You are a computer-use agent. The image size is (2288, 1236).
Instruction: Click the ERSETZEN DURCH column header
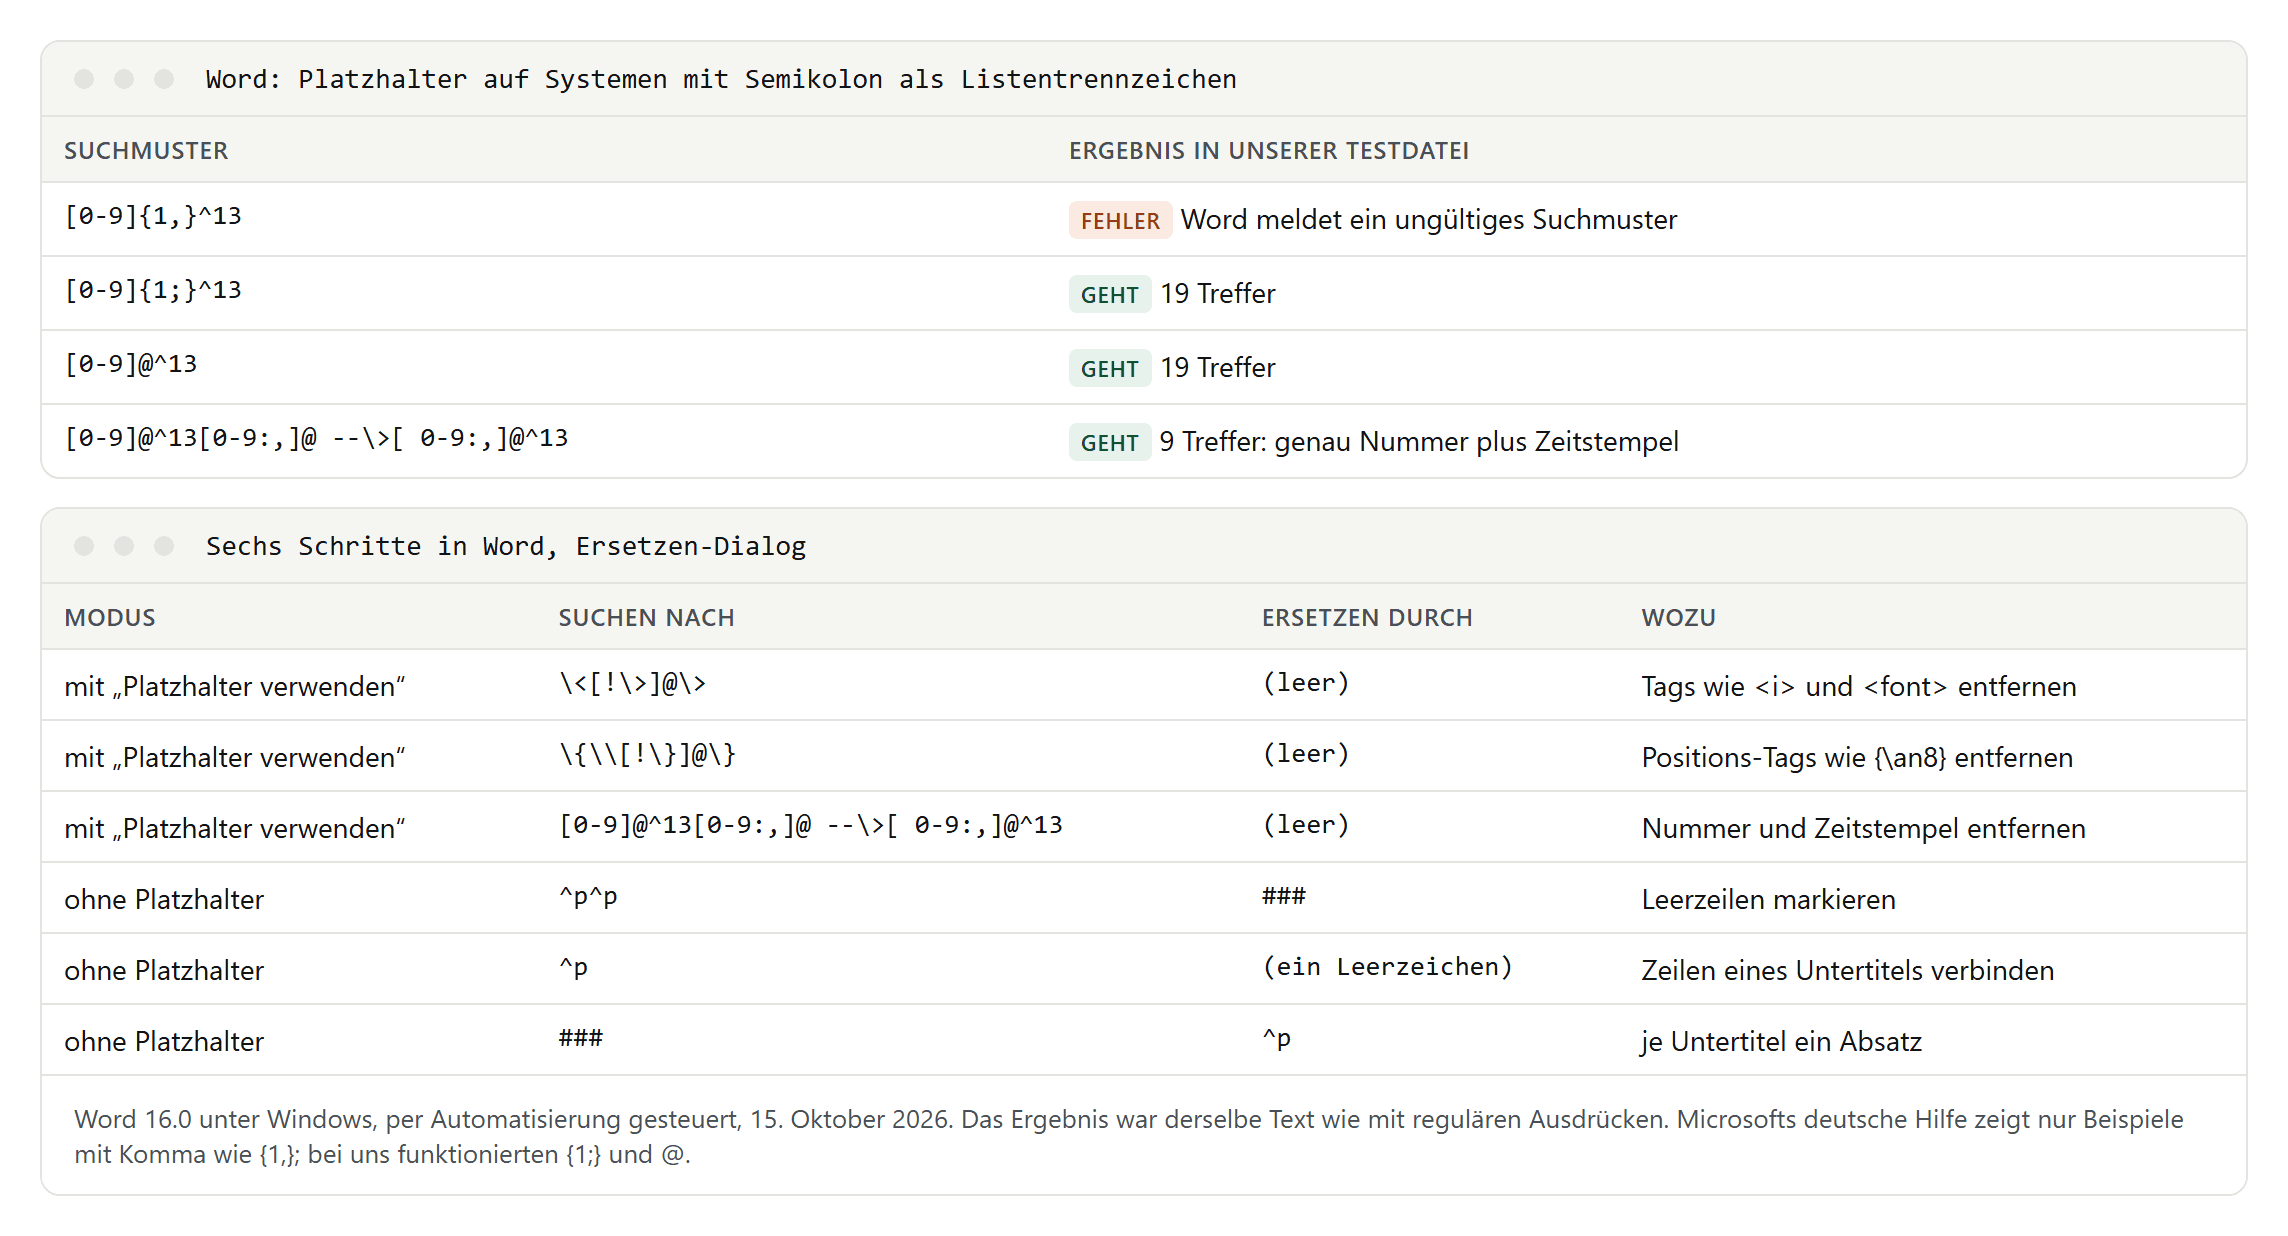1366,617
